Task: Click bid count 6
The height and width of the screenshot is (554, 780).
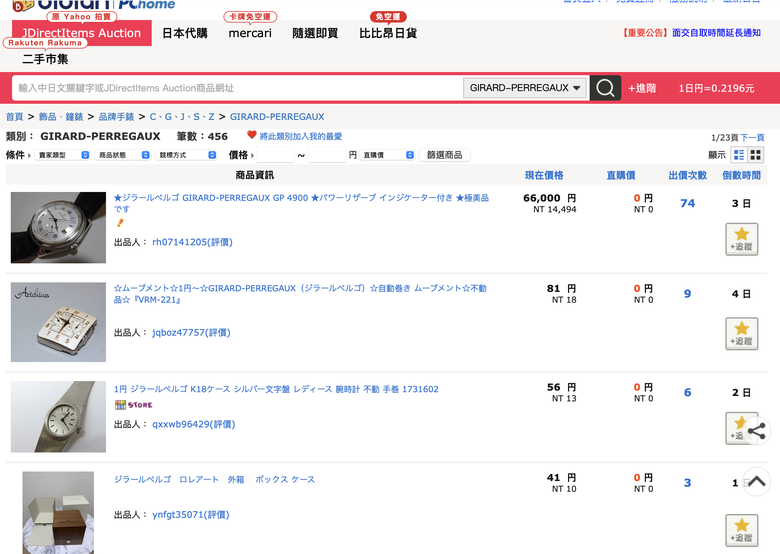Action: [687, 392]
